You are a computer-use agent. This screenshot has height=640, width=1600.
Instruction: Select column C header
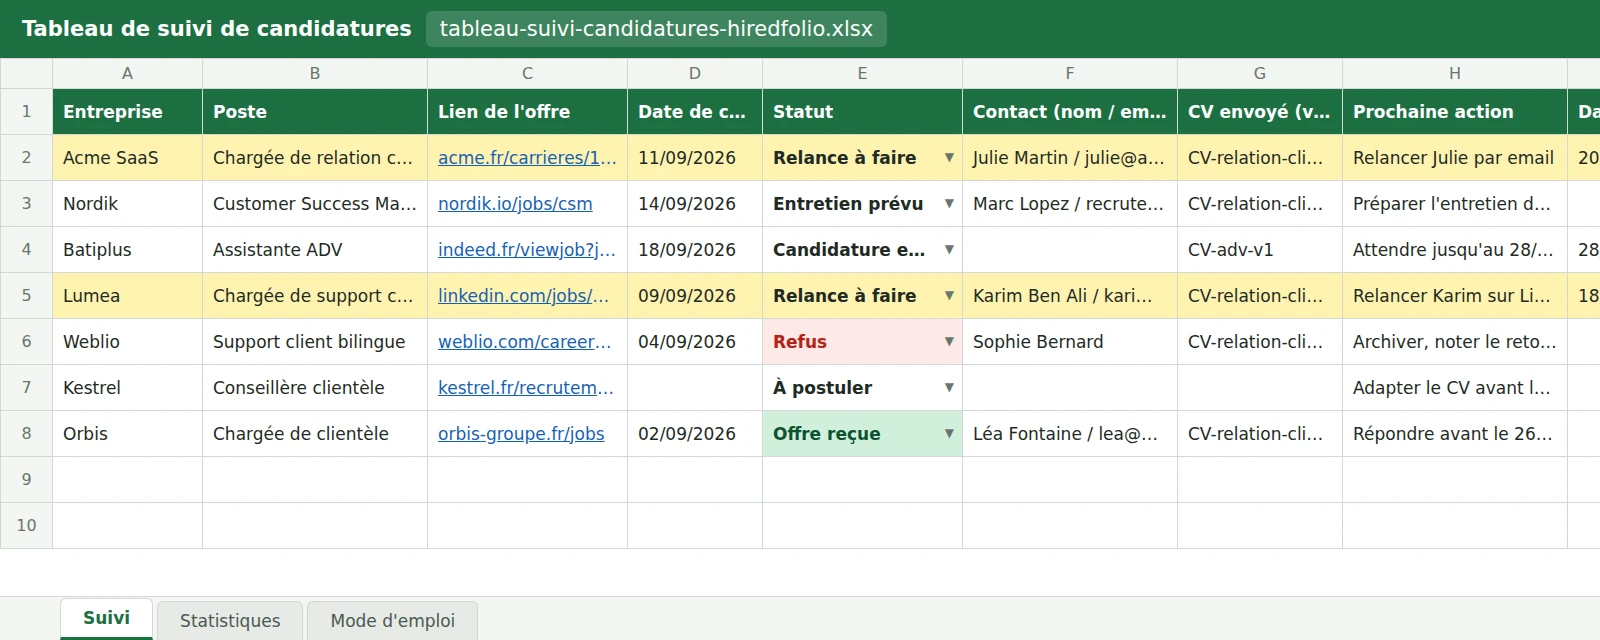pyautogui.click(x=527, y=73)
